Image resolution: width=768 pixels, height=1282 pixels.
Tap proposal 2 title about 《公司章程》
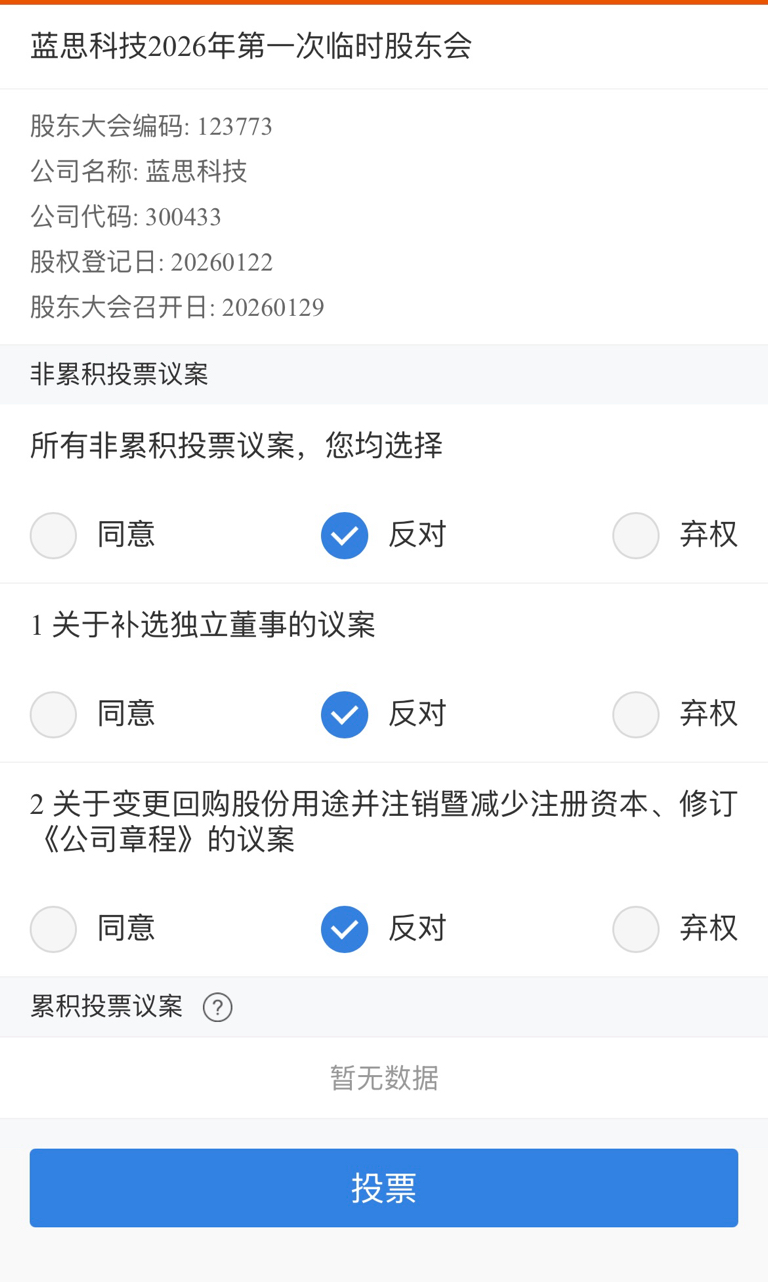(384, 821)
